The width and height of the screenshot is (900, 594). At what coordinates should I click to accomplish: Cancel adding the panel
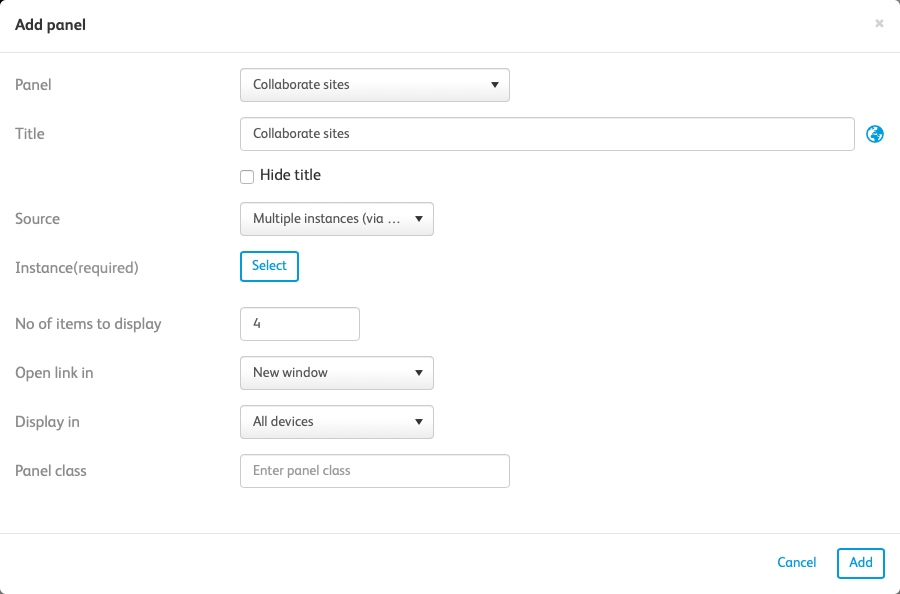tap(796, 563)
